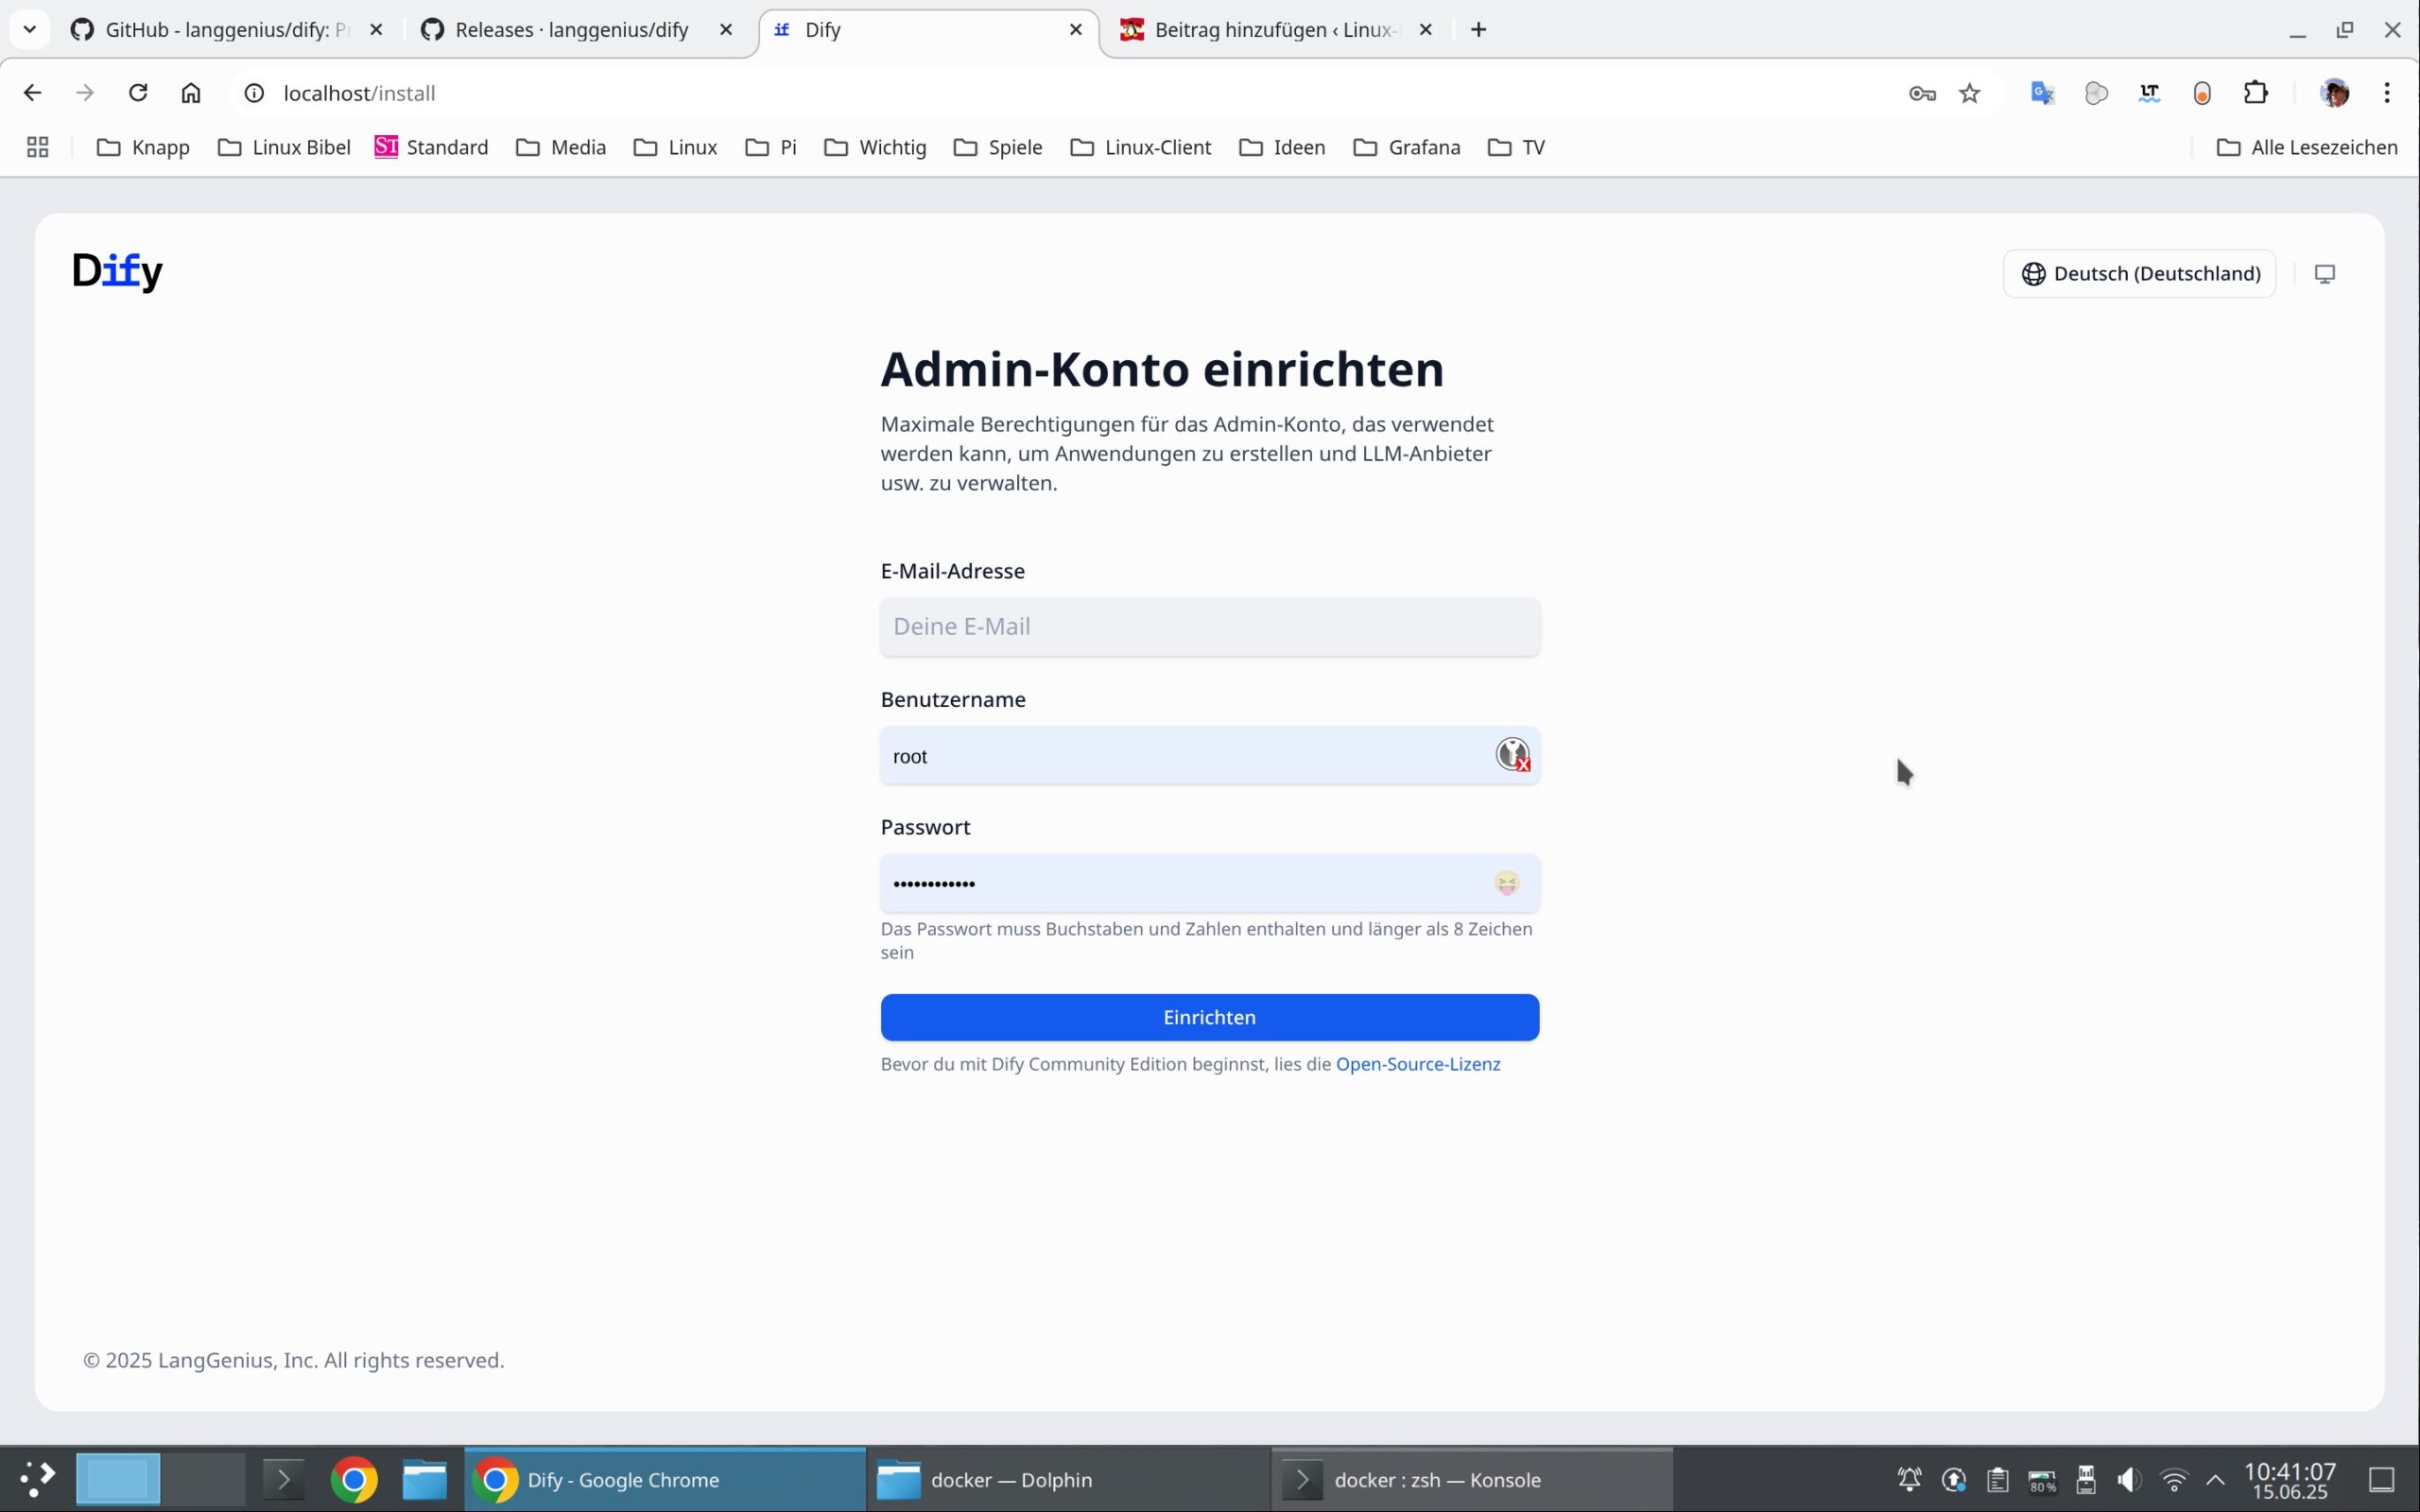Launch Konsole from the taskbar pin

(x=283, y=1479)
